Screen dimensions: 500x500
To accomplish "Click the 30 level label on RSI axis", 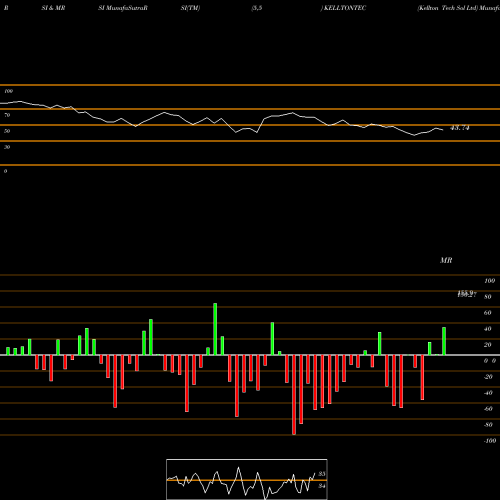I will 7,147.
